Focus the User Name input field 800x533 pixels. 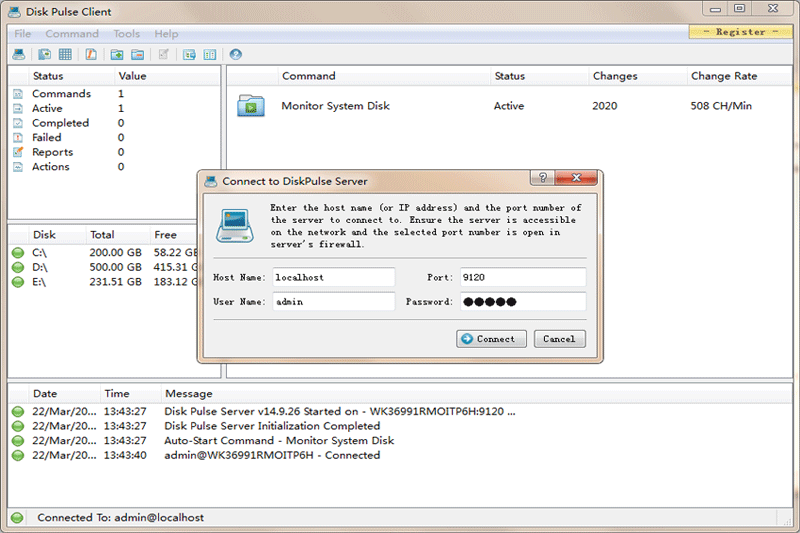click(x=334, y=302)
